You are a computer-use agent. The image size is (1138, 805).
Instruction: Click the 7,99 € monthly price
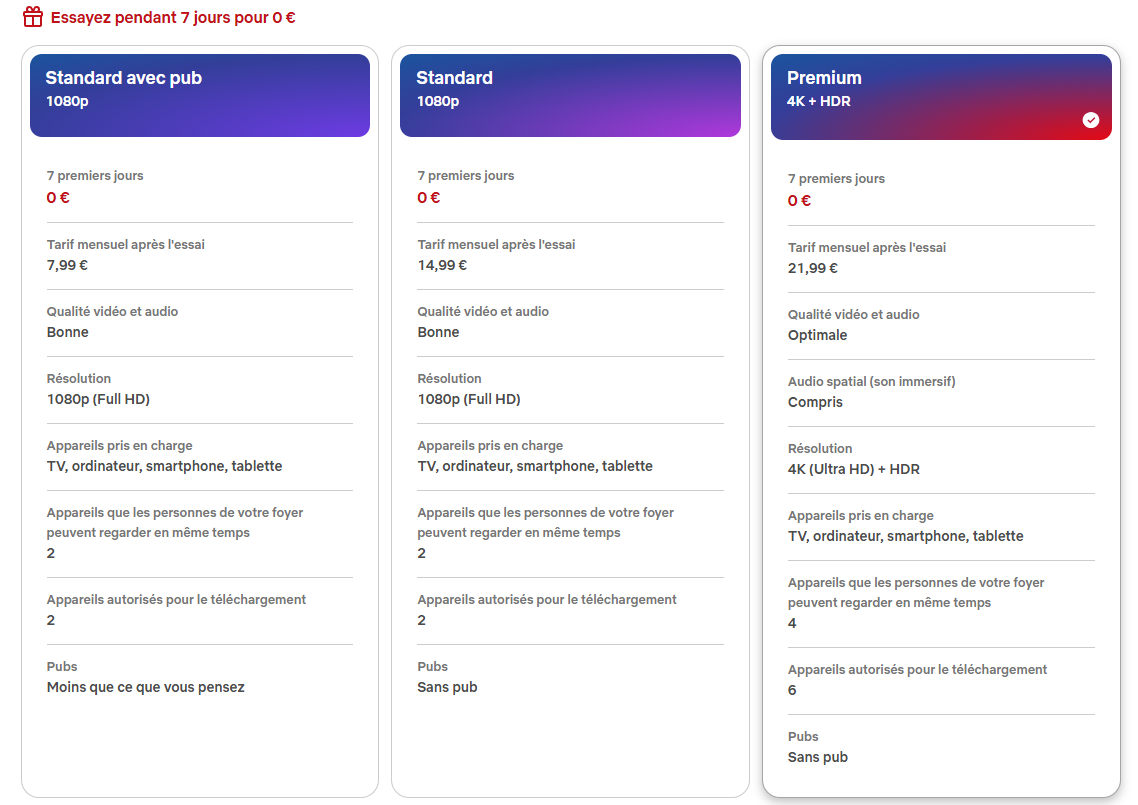click(67, 265)
